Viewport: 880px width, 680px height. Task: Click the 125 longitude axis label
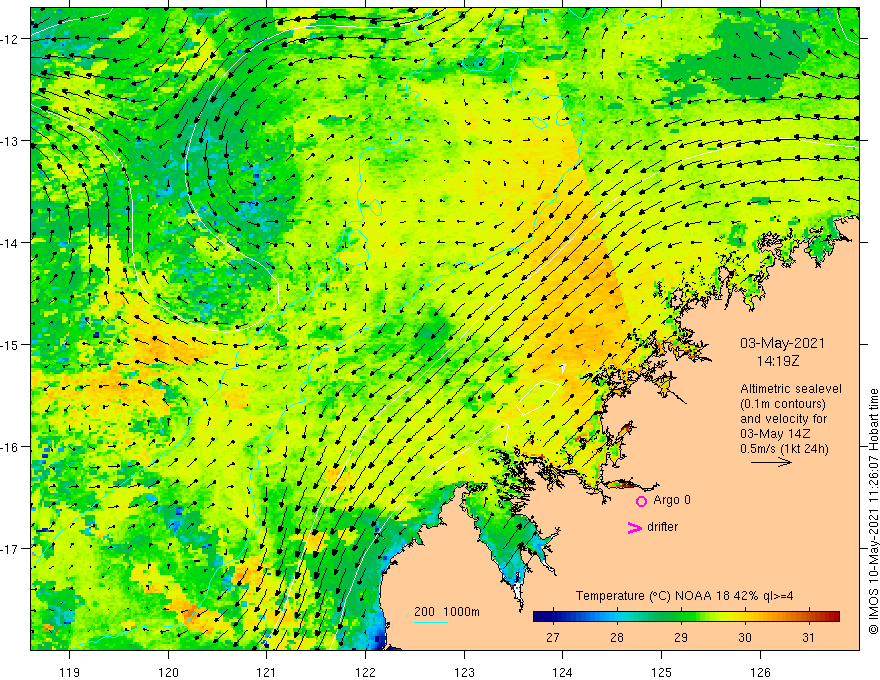[x=662, y=673]
